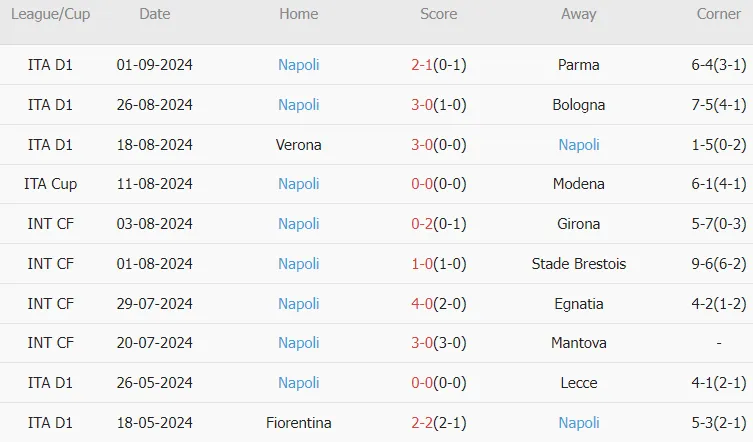The image size is (753, 442).
Task: Click the Stade Brestois team name
Action: [x=579, y=263]
